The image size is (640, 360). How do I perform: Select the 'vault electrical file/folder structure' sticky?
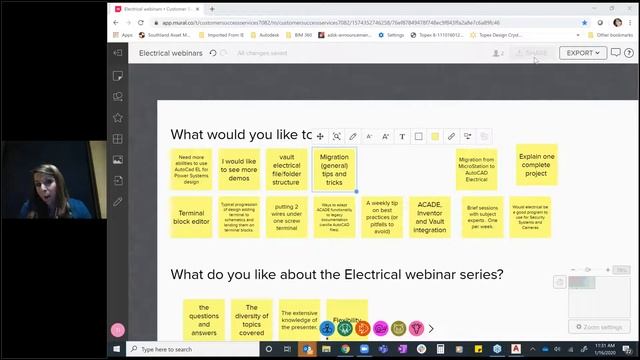287,169
